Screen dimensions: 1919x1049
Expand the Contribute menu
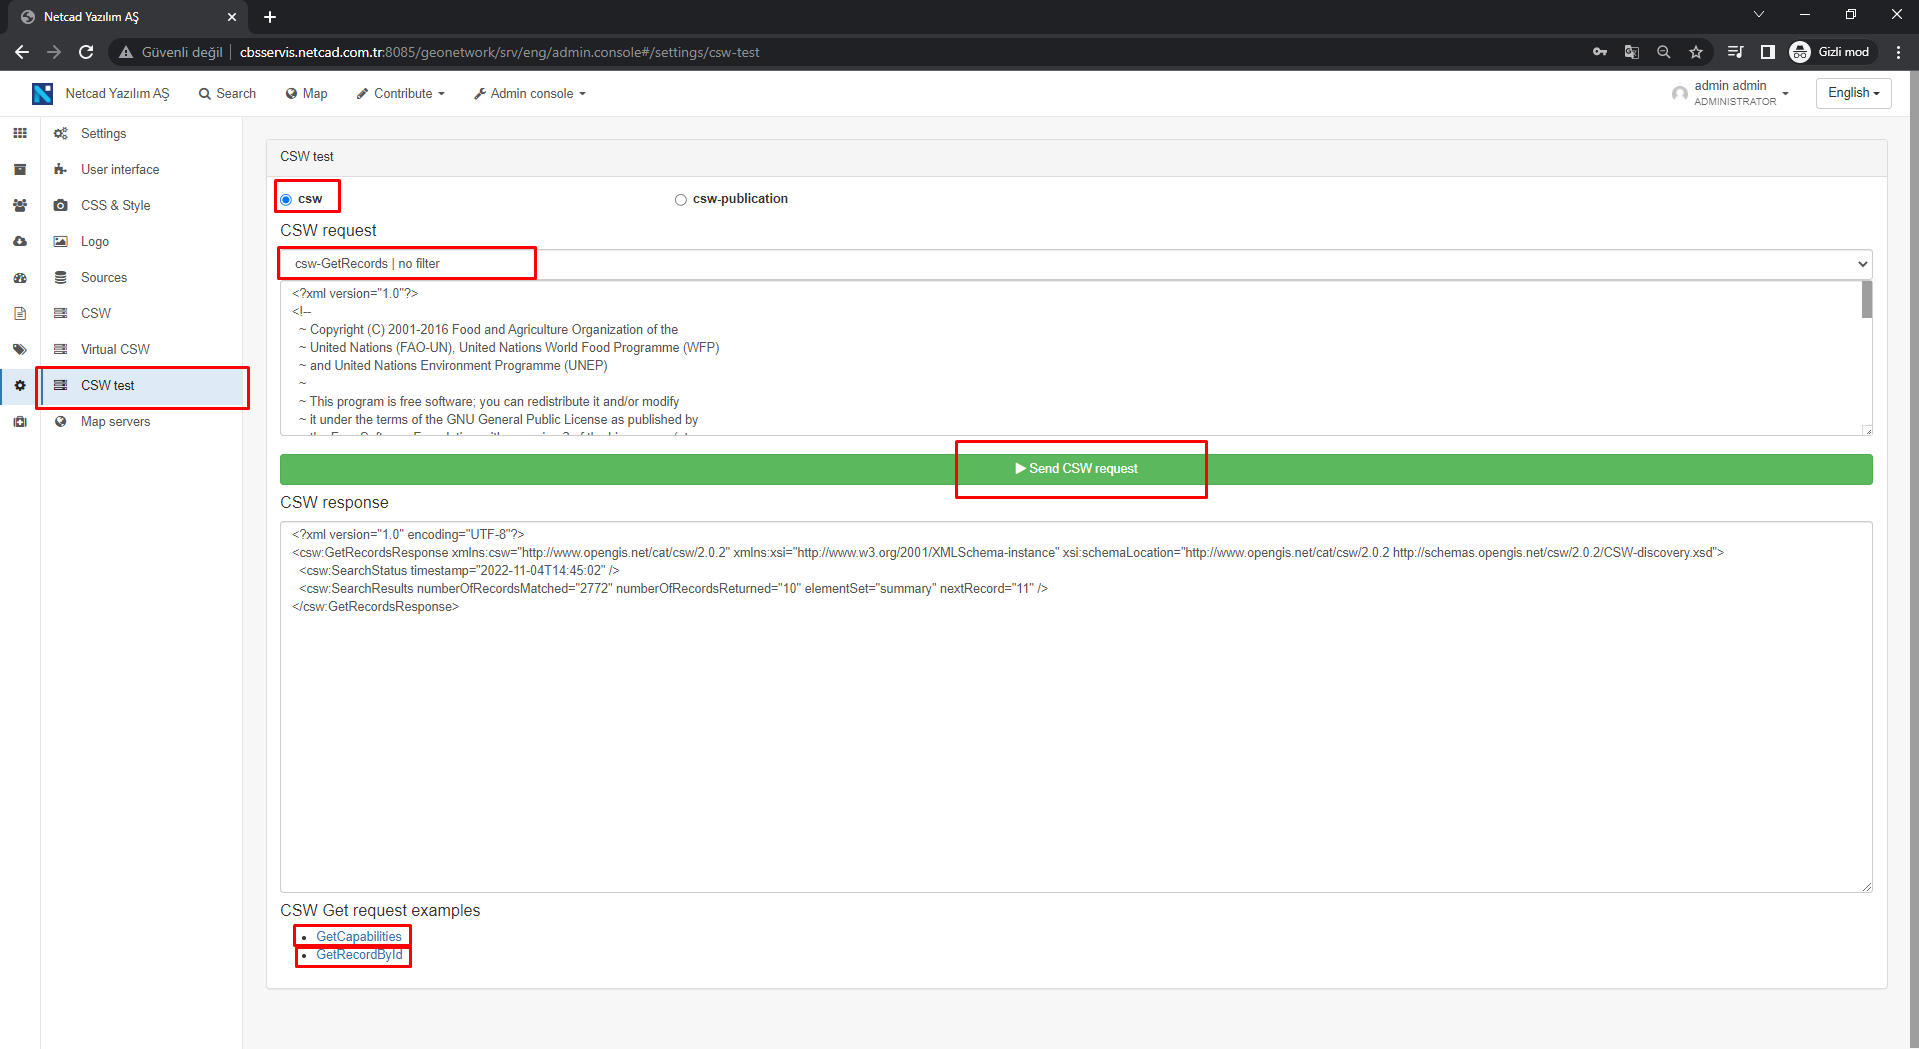coord(401,93)
